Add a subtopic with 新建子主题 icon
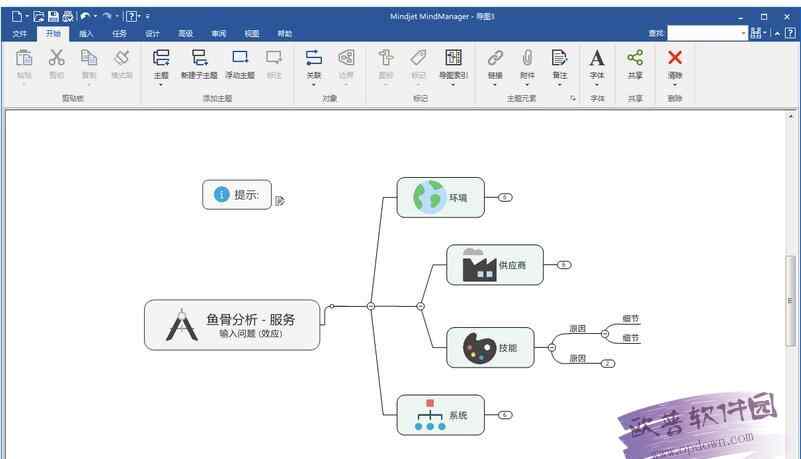The height and width of the screenshot is (459, 801). [x=199, y=58]
